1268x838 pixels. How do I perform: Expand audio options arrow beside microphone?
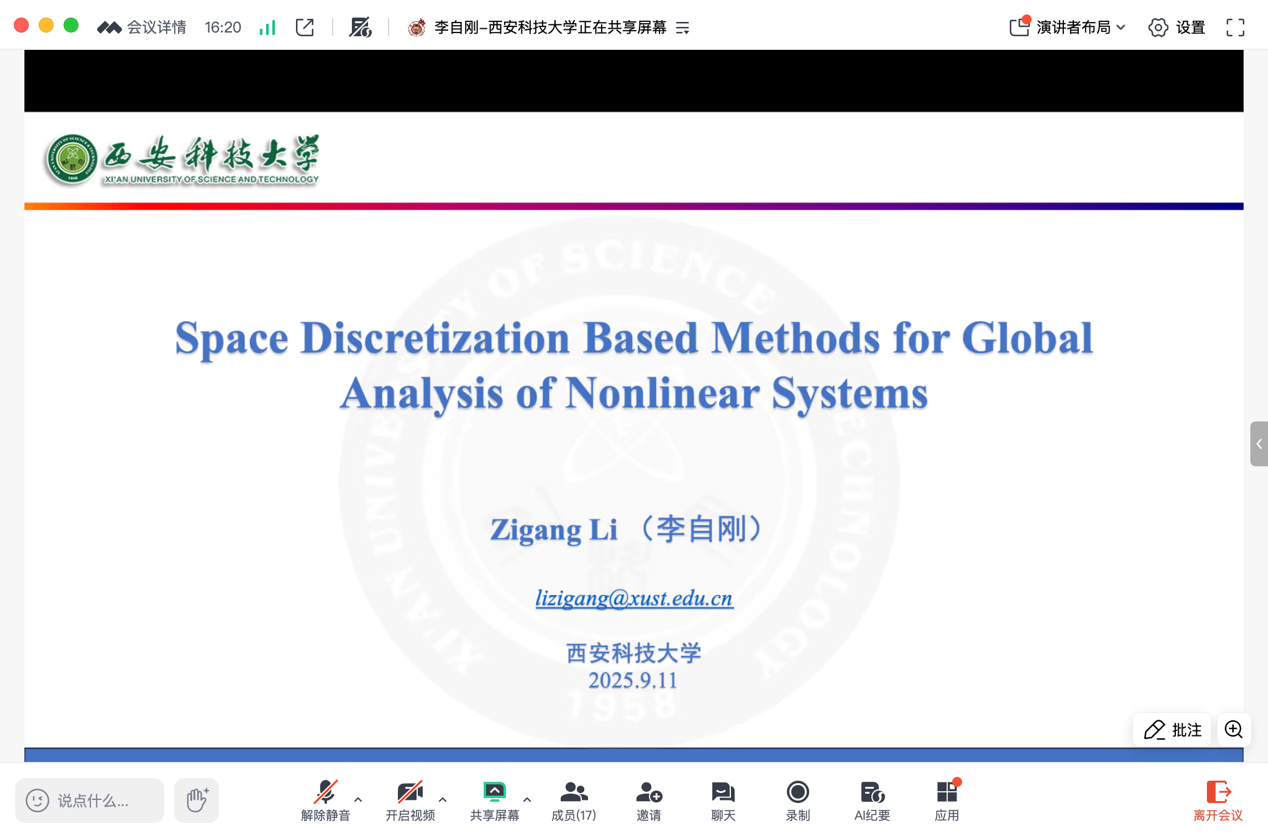(x=358, y=799)
